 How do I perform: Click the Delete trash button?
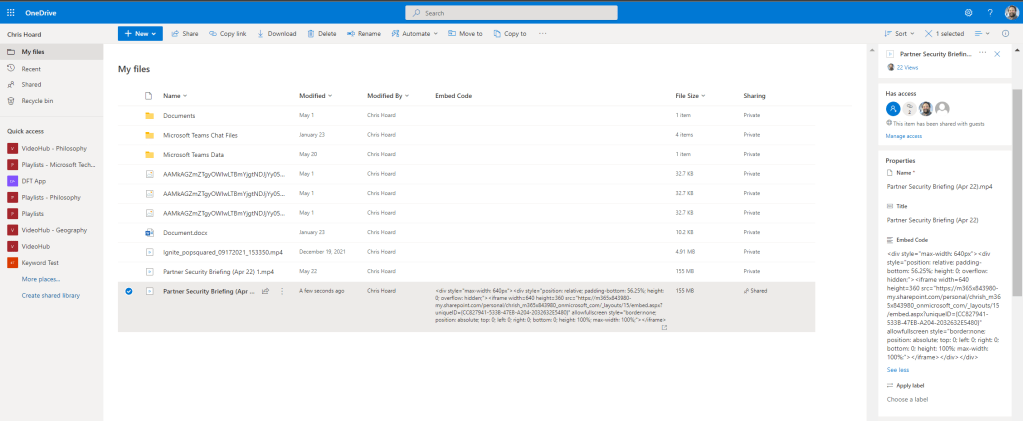pyautogui.click(x=322, y=33)
